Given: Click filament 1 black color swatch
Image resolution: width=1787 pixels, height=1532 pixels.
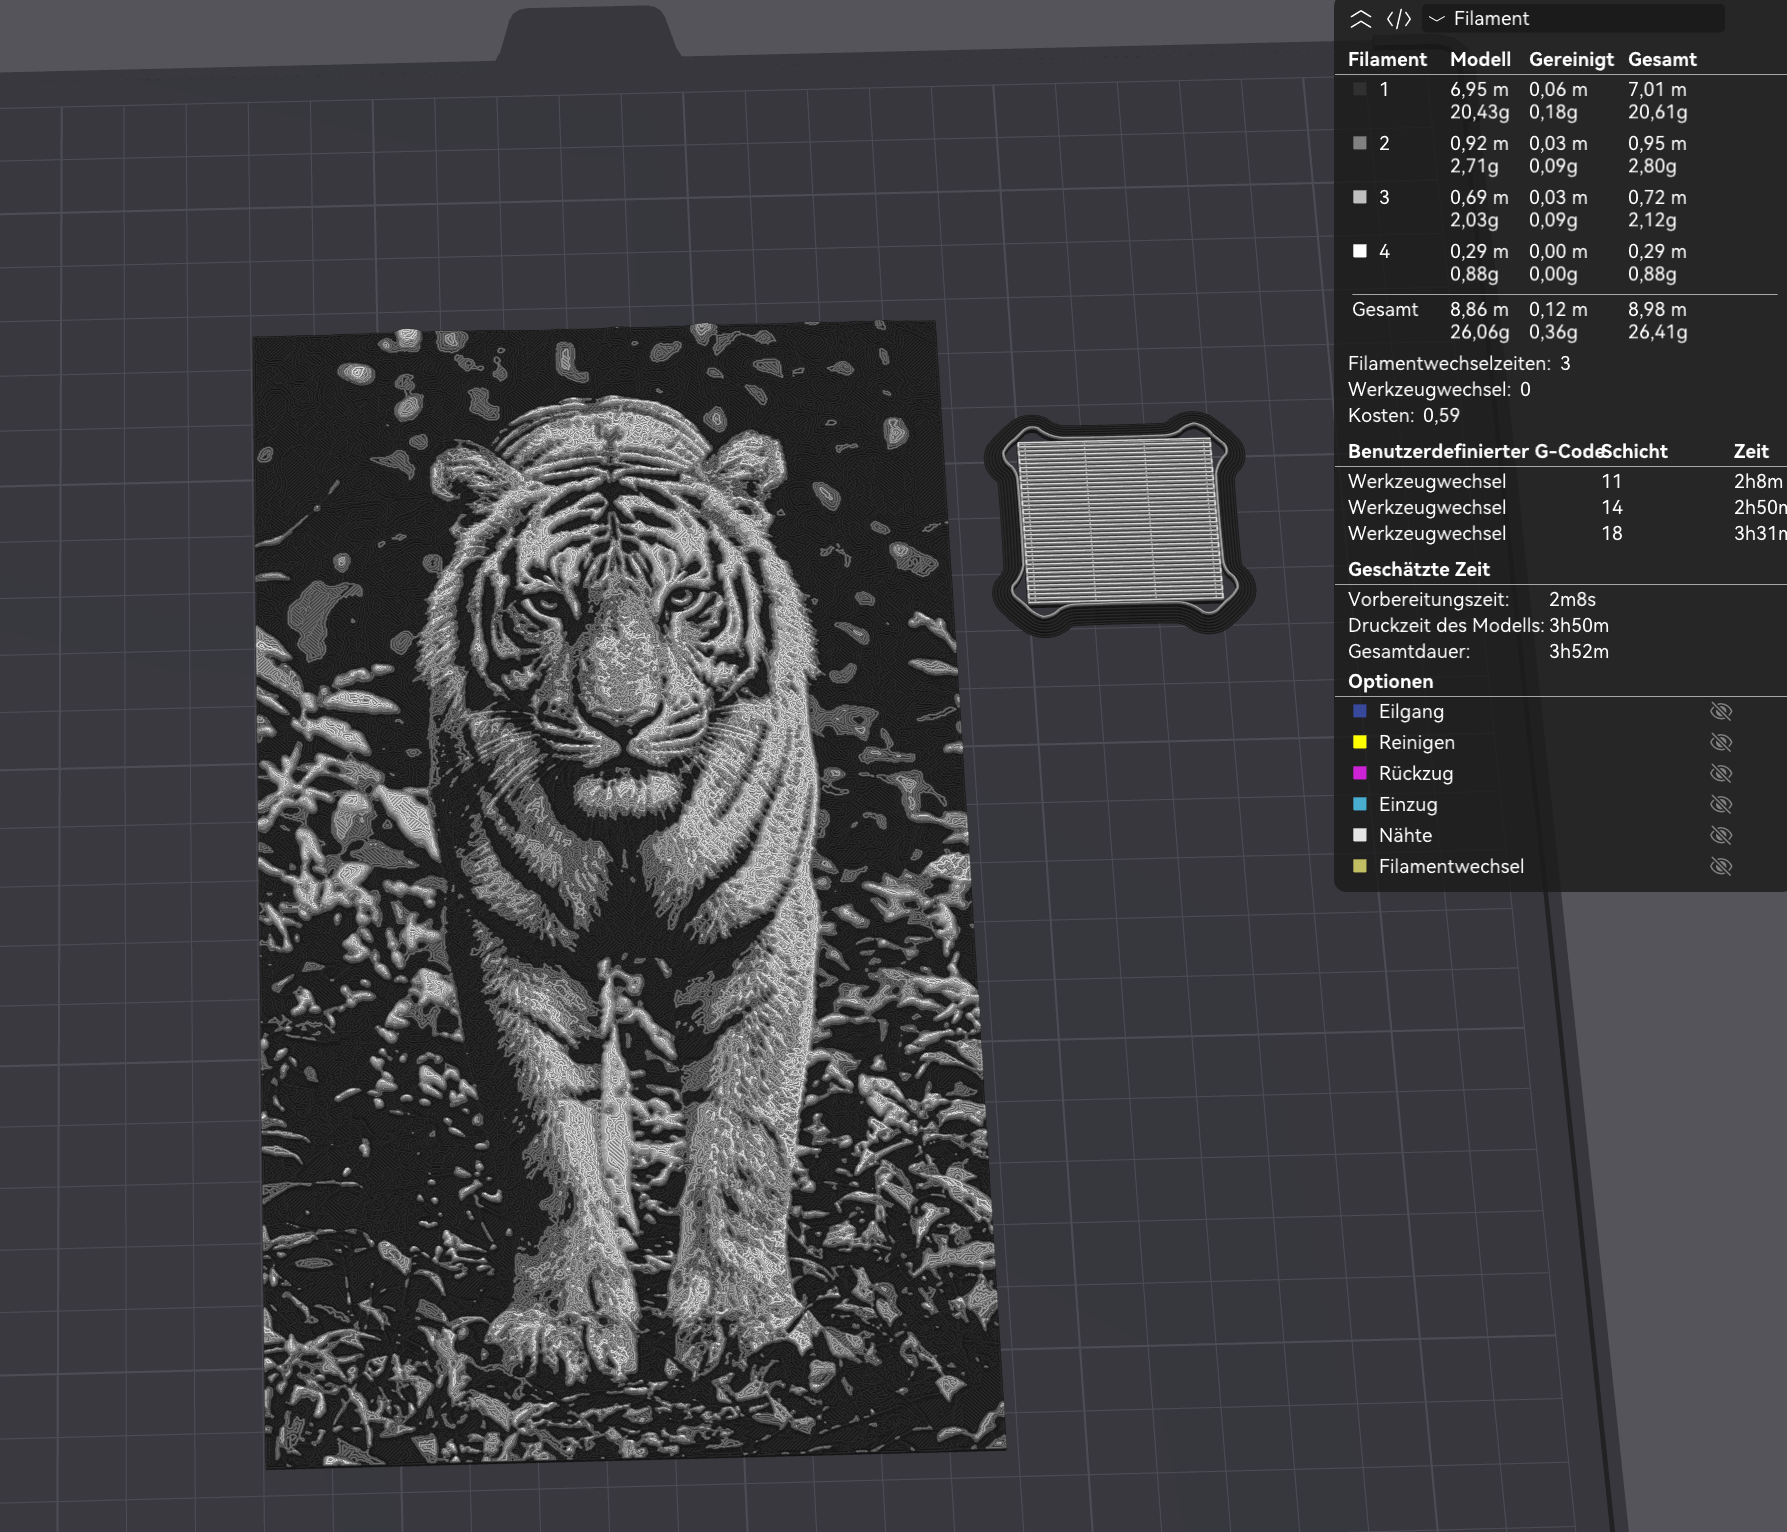Looking at the screenshot, I should [1360, 89].
